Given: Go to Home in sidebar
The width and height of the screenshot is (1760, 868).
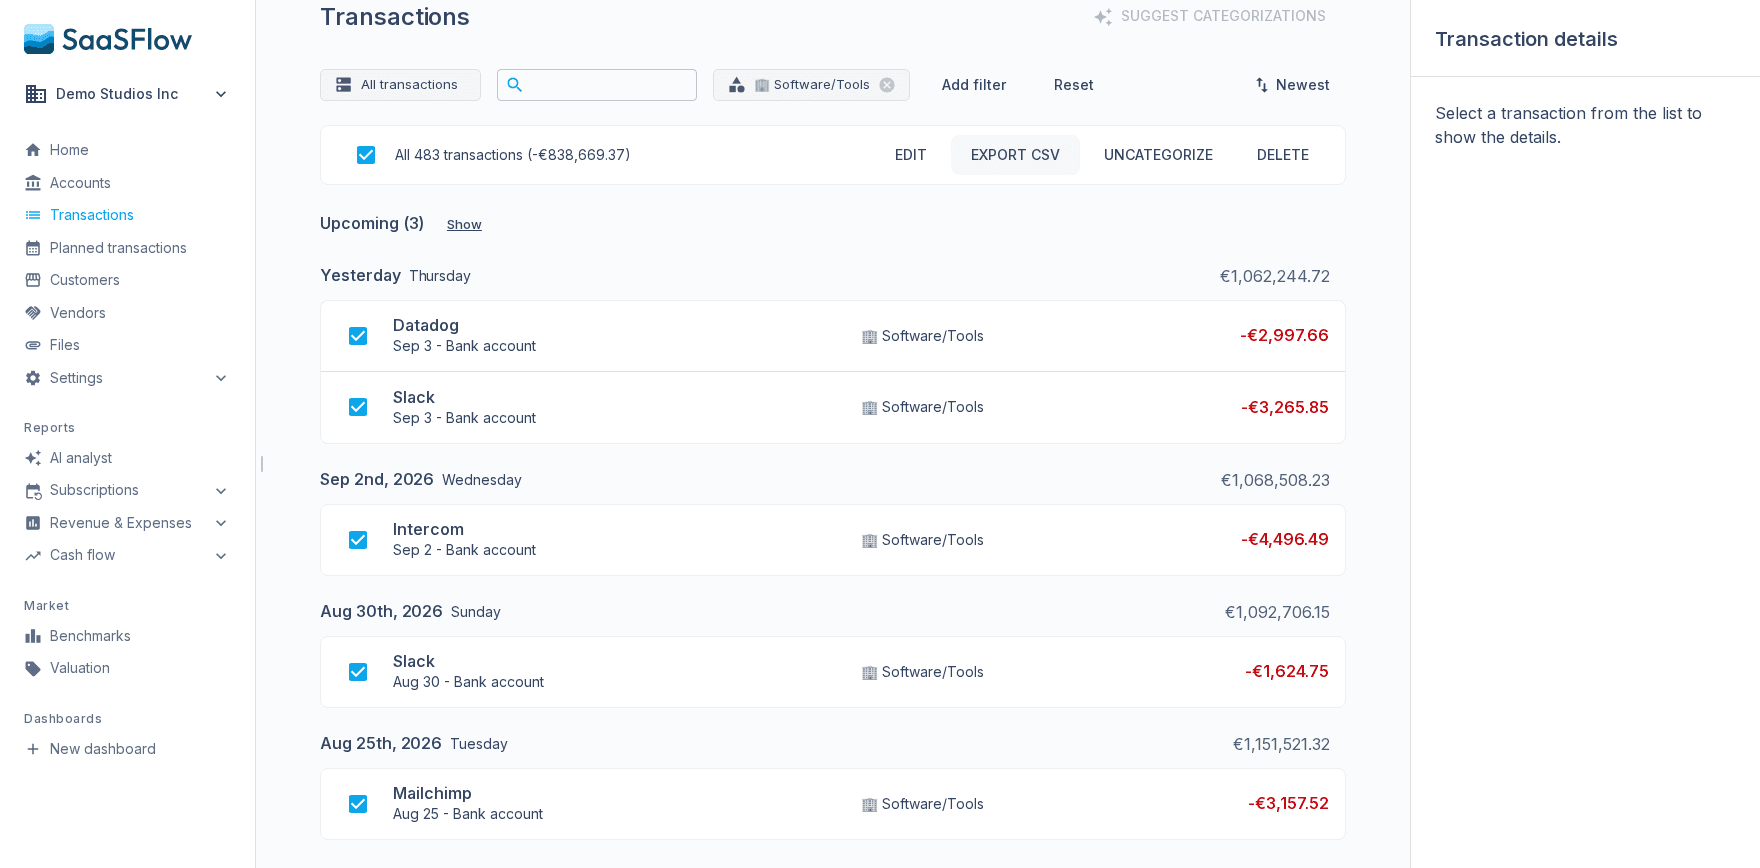Looking at the screenshot, I should click(69, 150).
